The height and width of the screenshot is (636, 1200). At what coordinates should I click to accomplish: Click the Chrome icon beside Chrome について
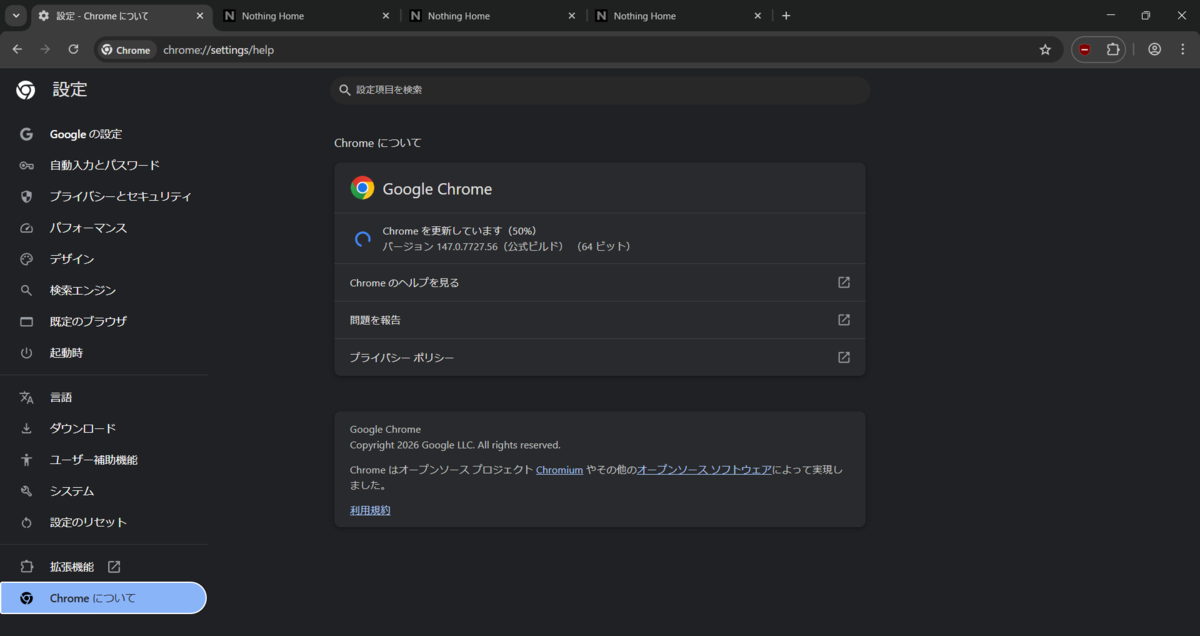pos(27,598)
